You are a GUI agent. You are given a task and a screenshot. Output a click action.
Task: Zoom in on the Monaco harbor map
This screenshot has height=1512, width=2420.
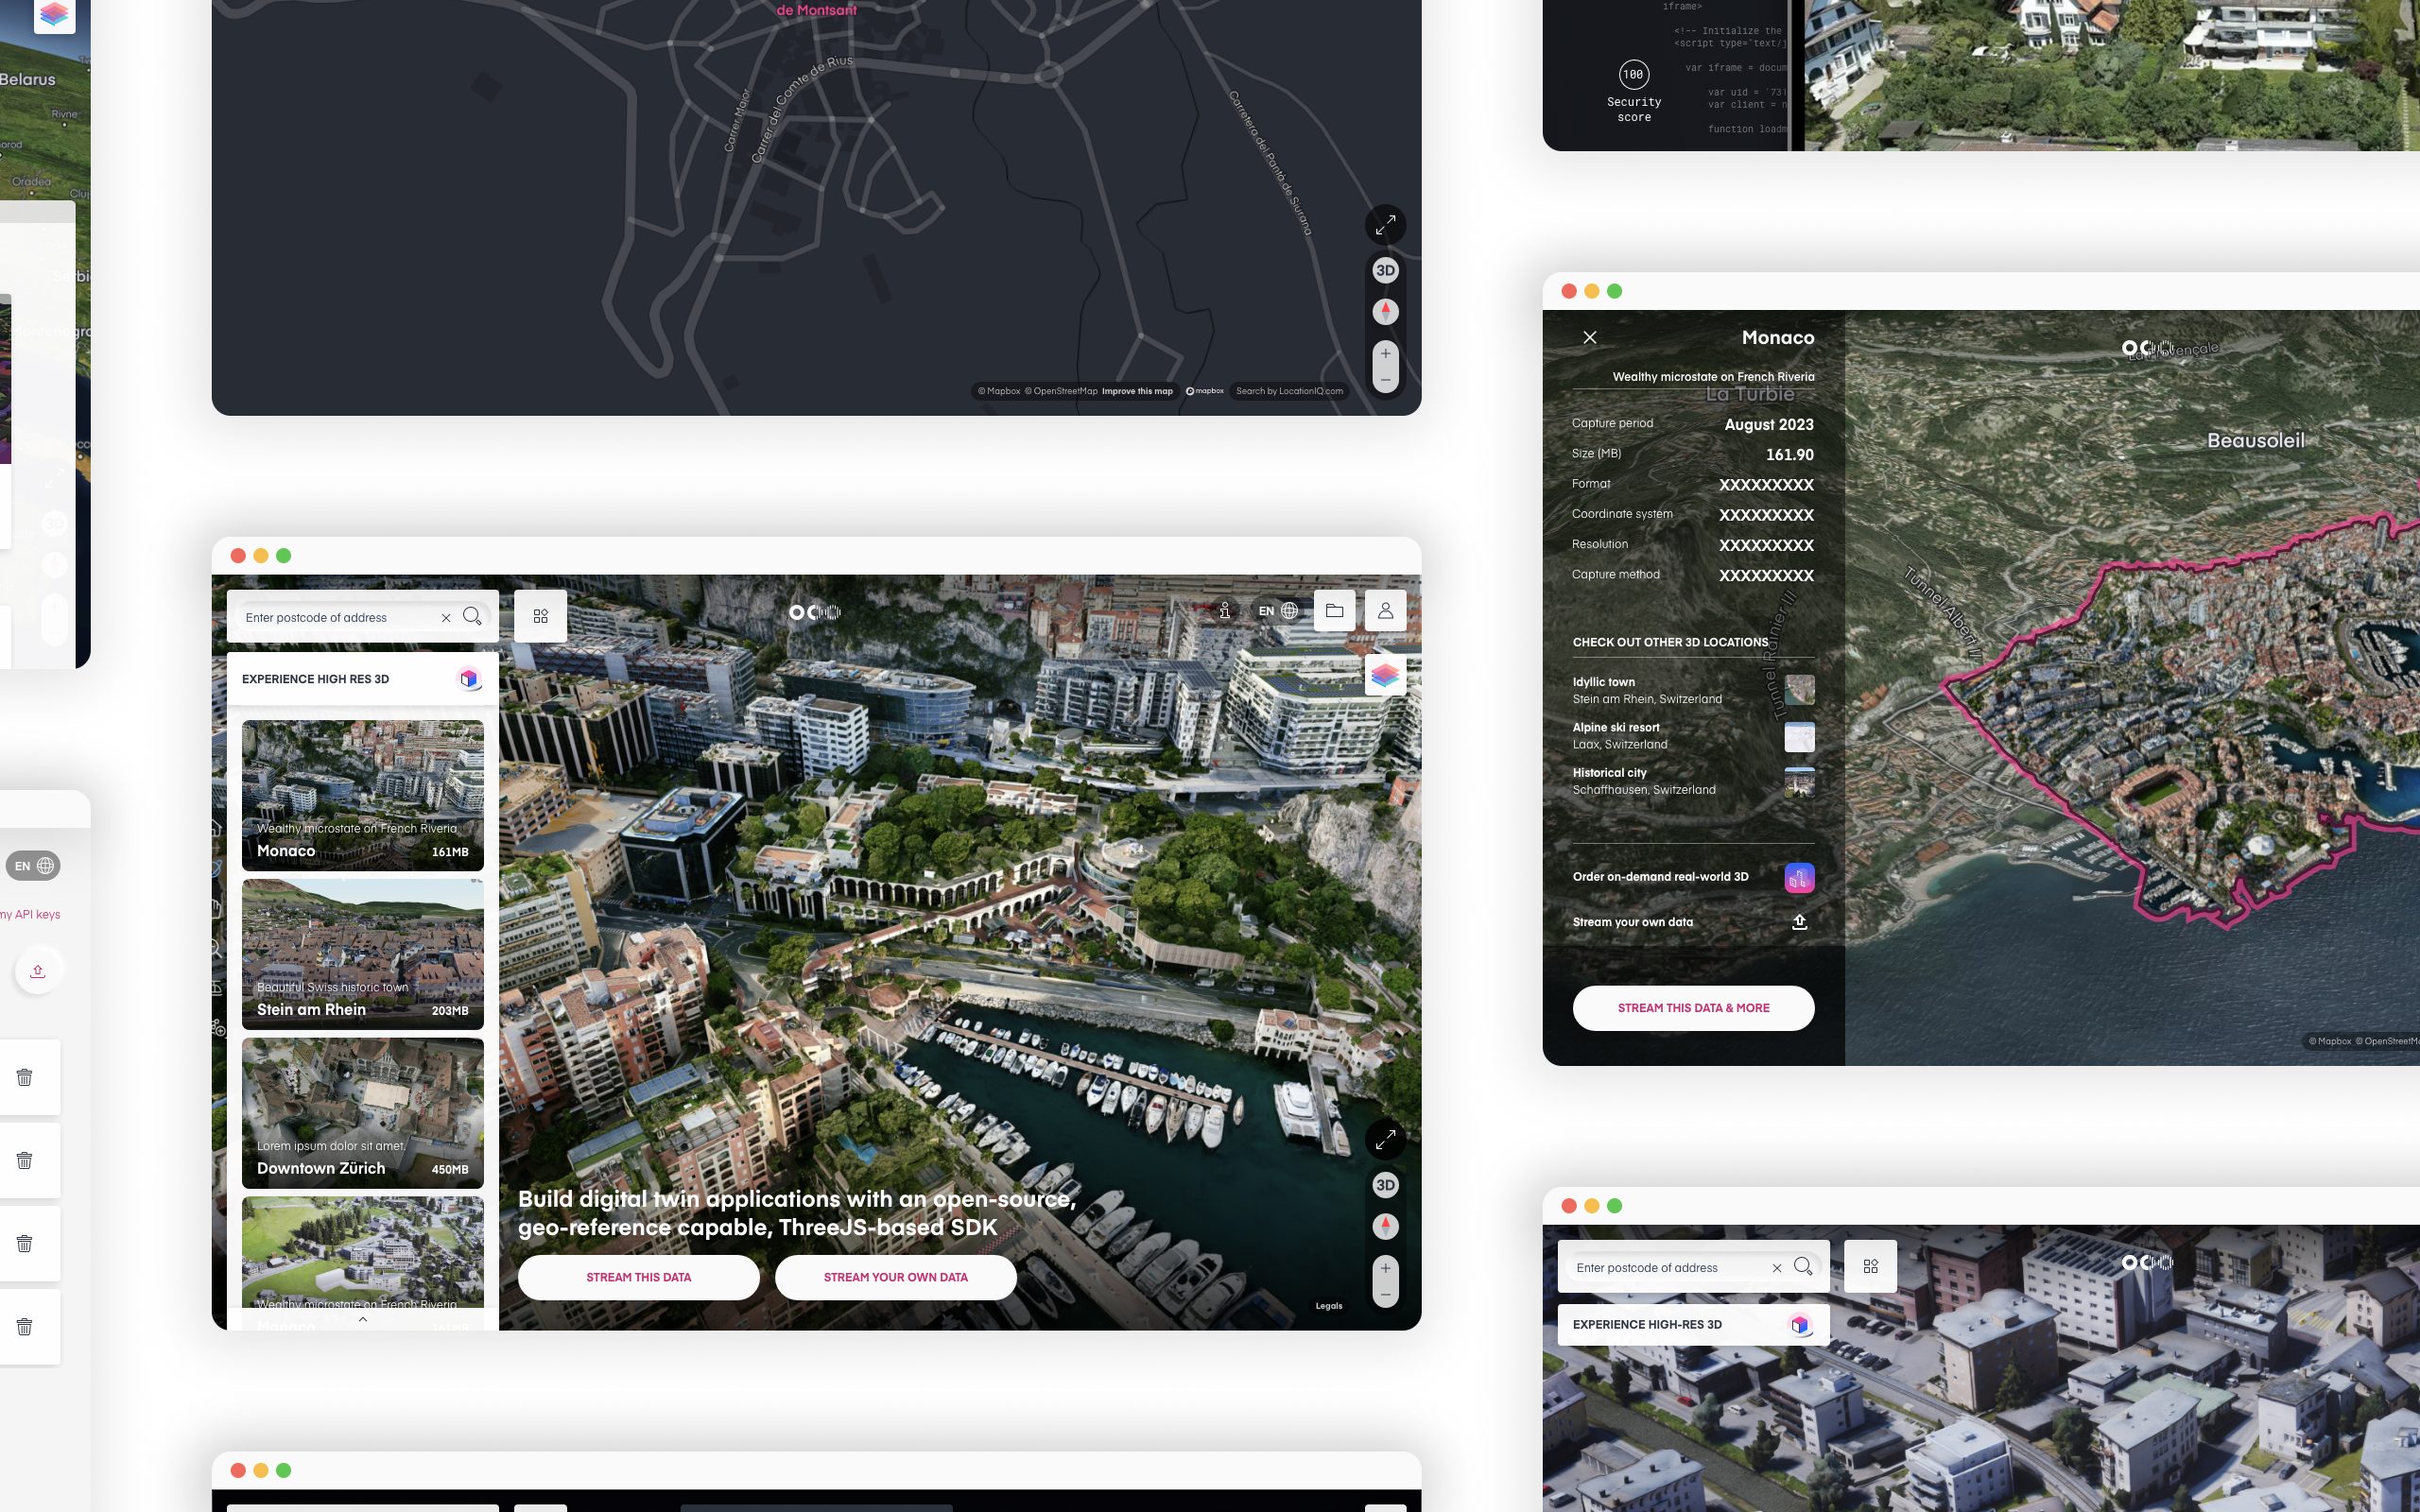click(x=1385, y=1268)
